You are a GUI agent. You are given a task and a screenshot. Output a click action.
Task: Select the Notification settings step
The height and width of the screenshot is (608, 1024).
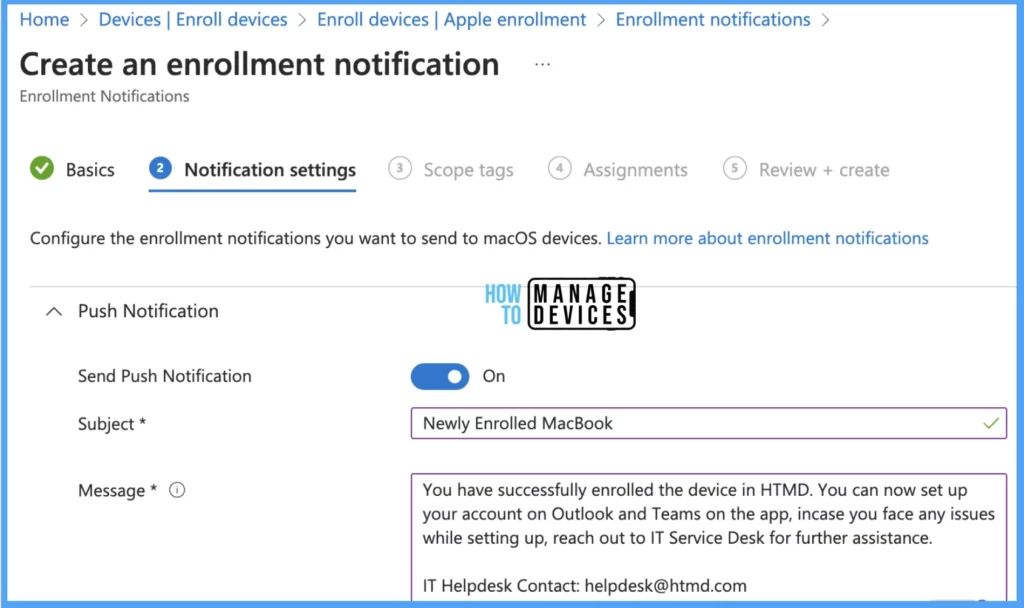(270, 170)
